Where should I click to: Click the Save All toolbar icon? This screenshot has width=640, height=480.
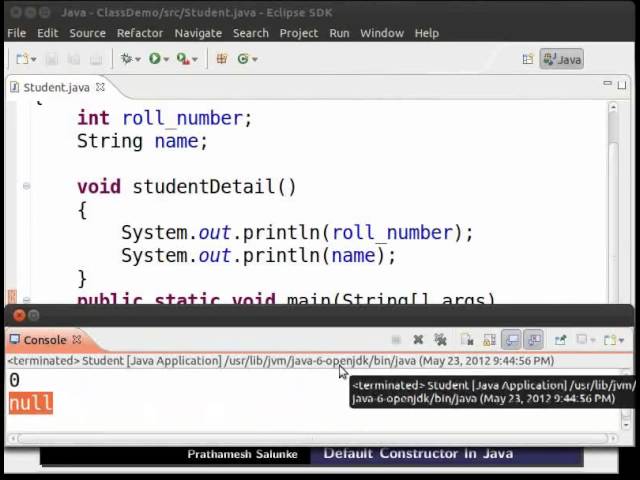74,60
